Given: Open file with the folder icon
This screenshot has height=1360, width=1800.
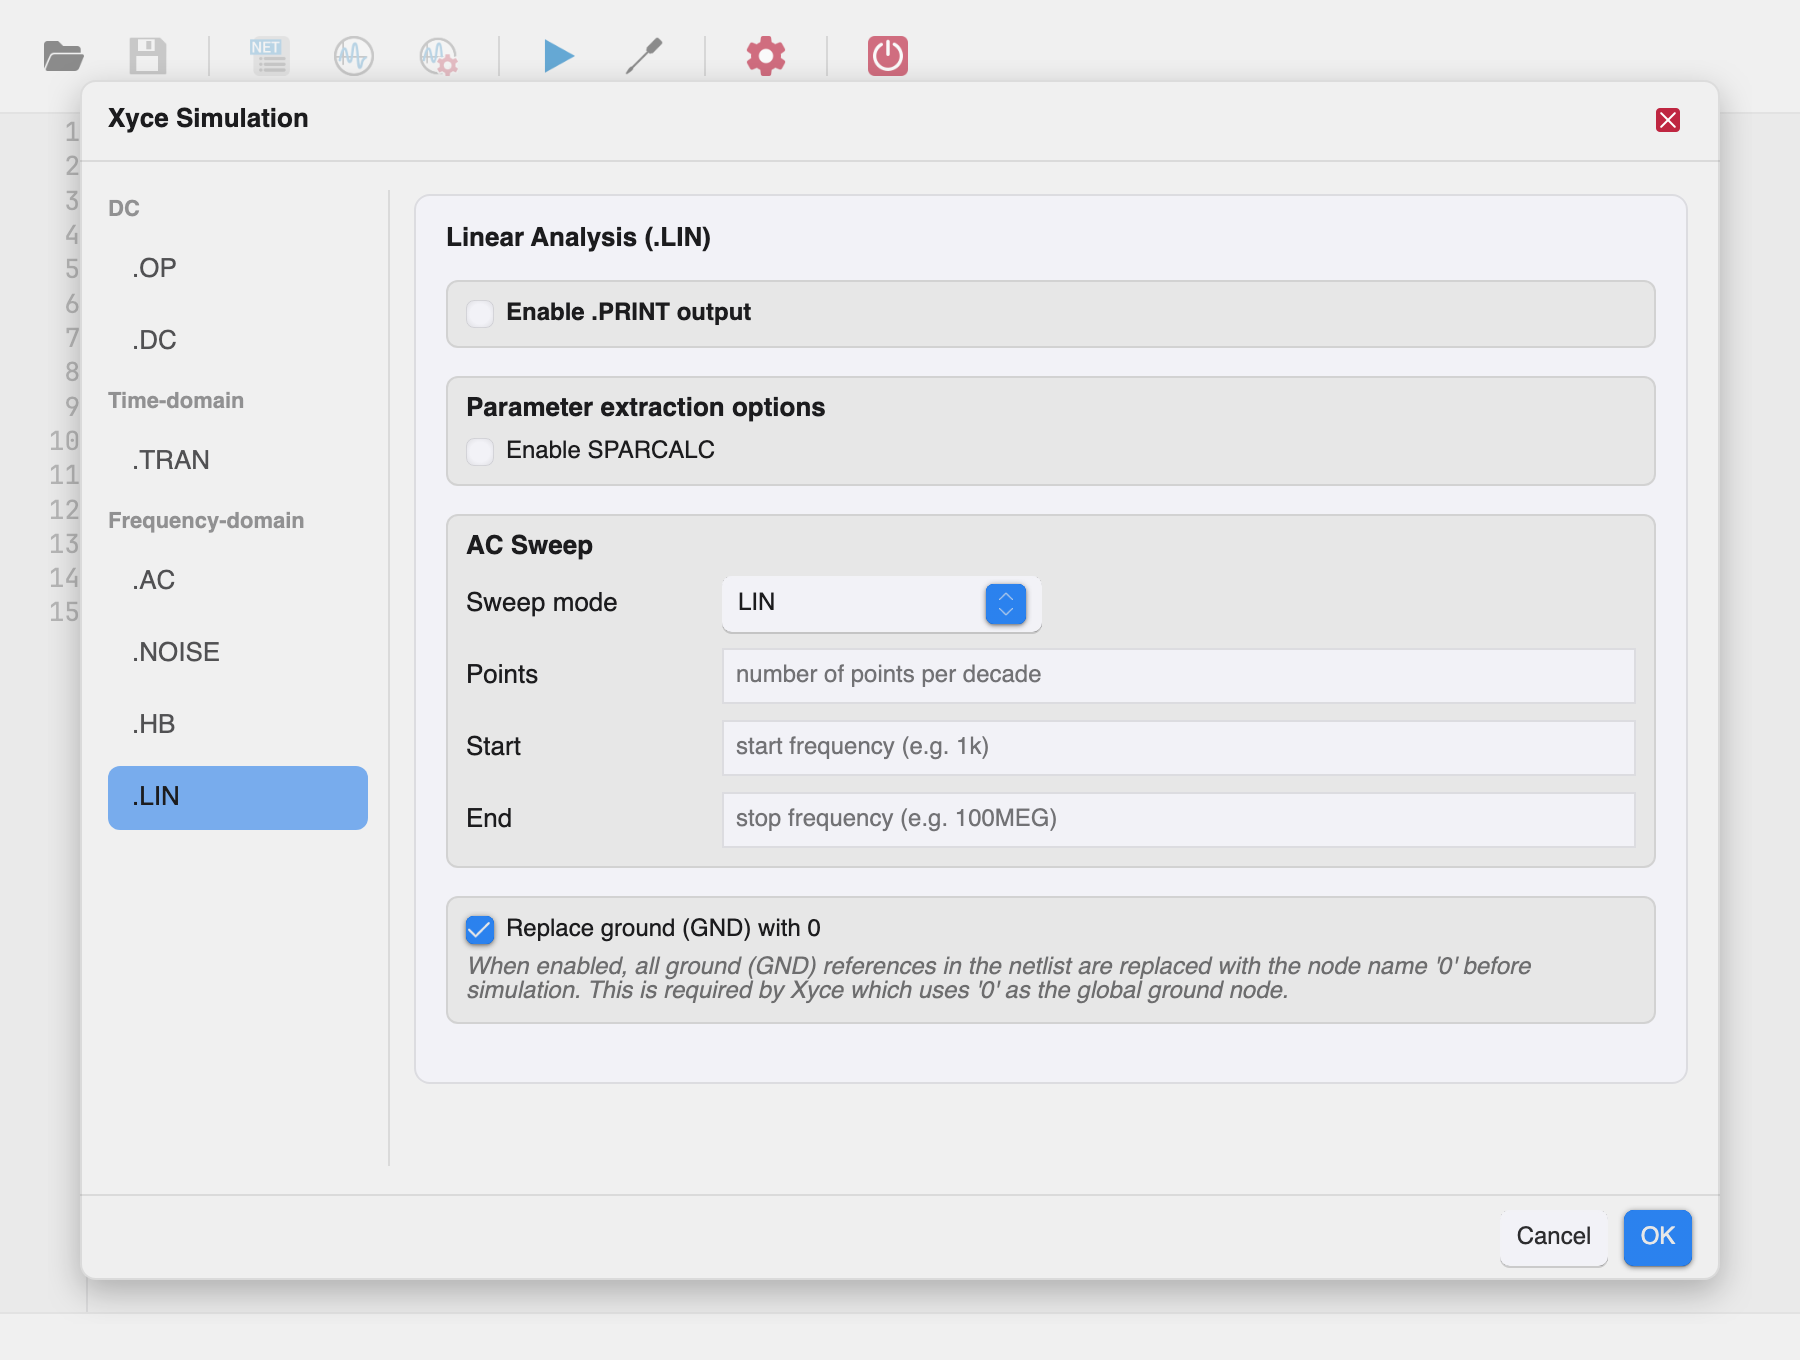Looking at the screenshot, I should (x=64, y=56).
